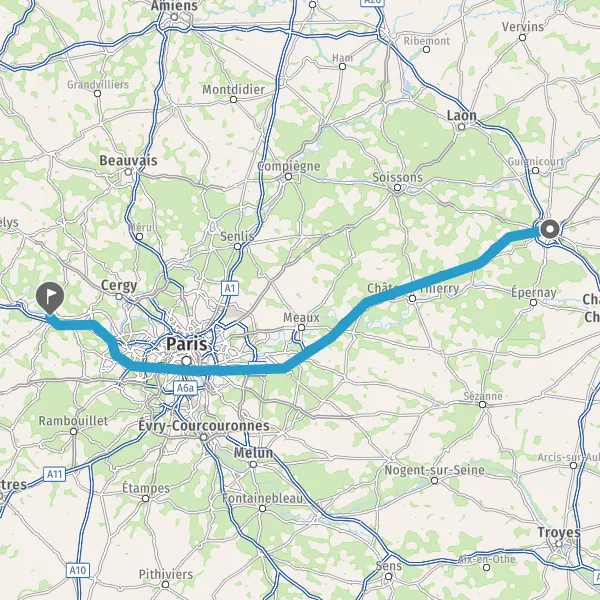The image size is (600, 600).
Task: Click the destination flag marker
Action: [x=50, y=298]
